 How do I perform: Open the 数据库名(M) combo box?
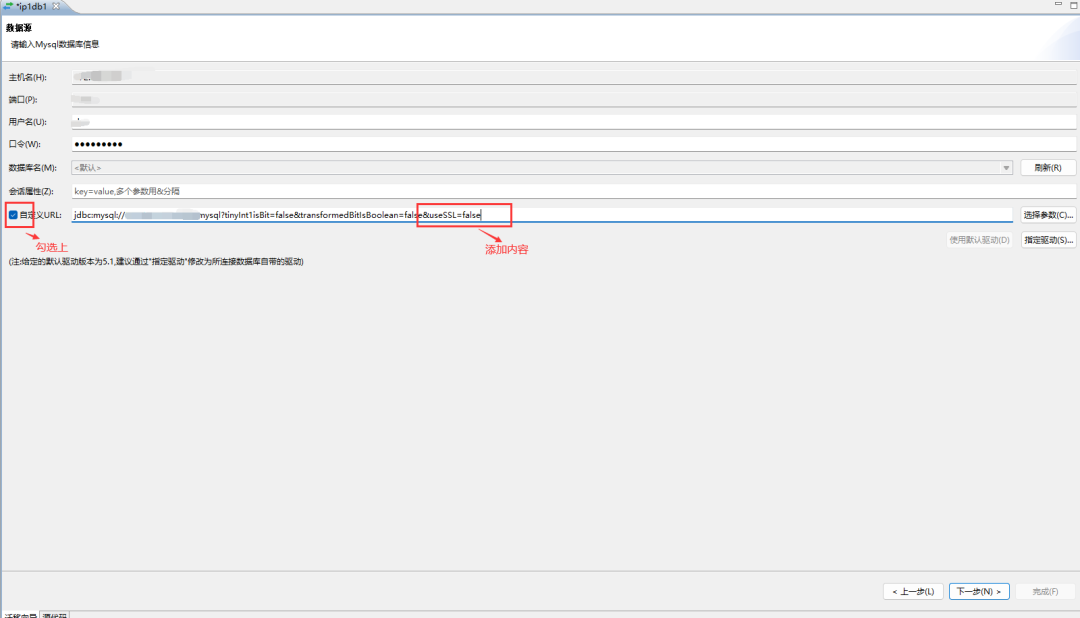tap(542, 167)
